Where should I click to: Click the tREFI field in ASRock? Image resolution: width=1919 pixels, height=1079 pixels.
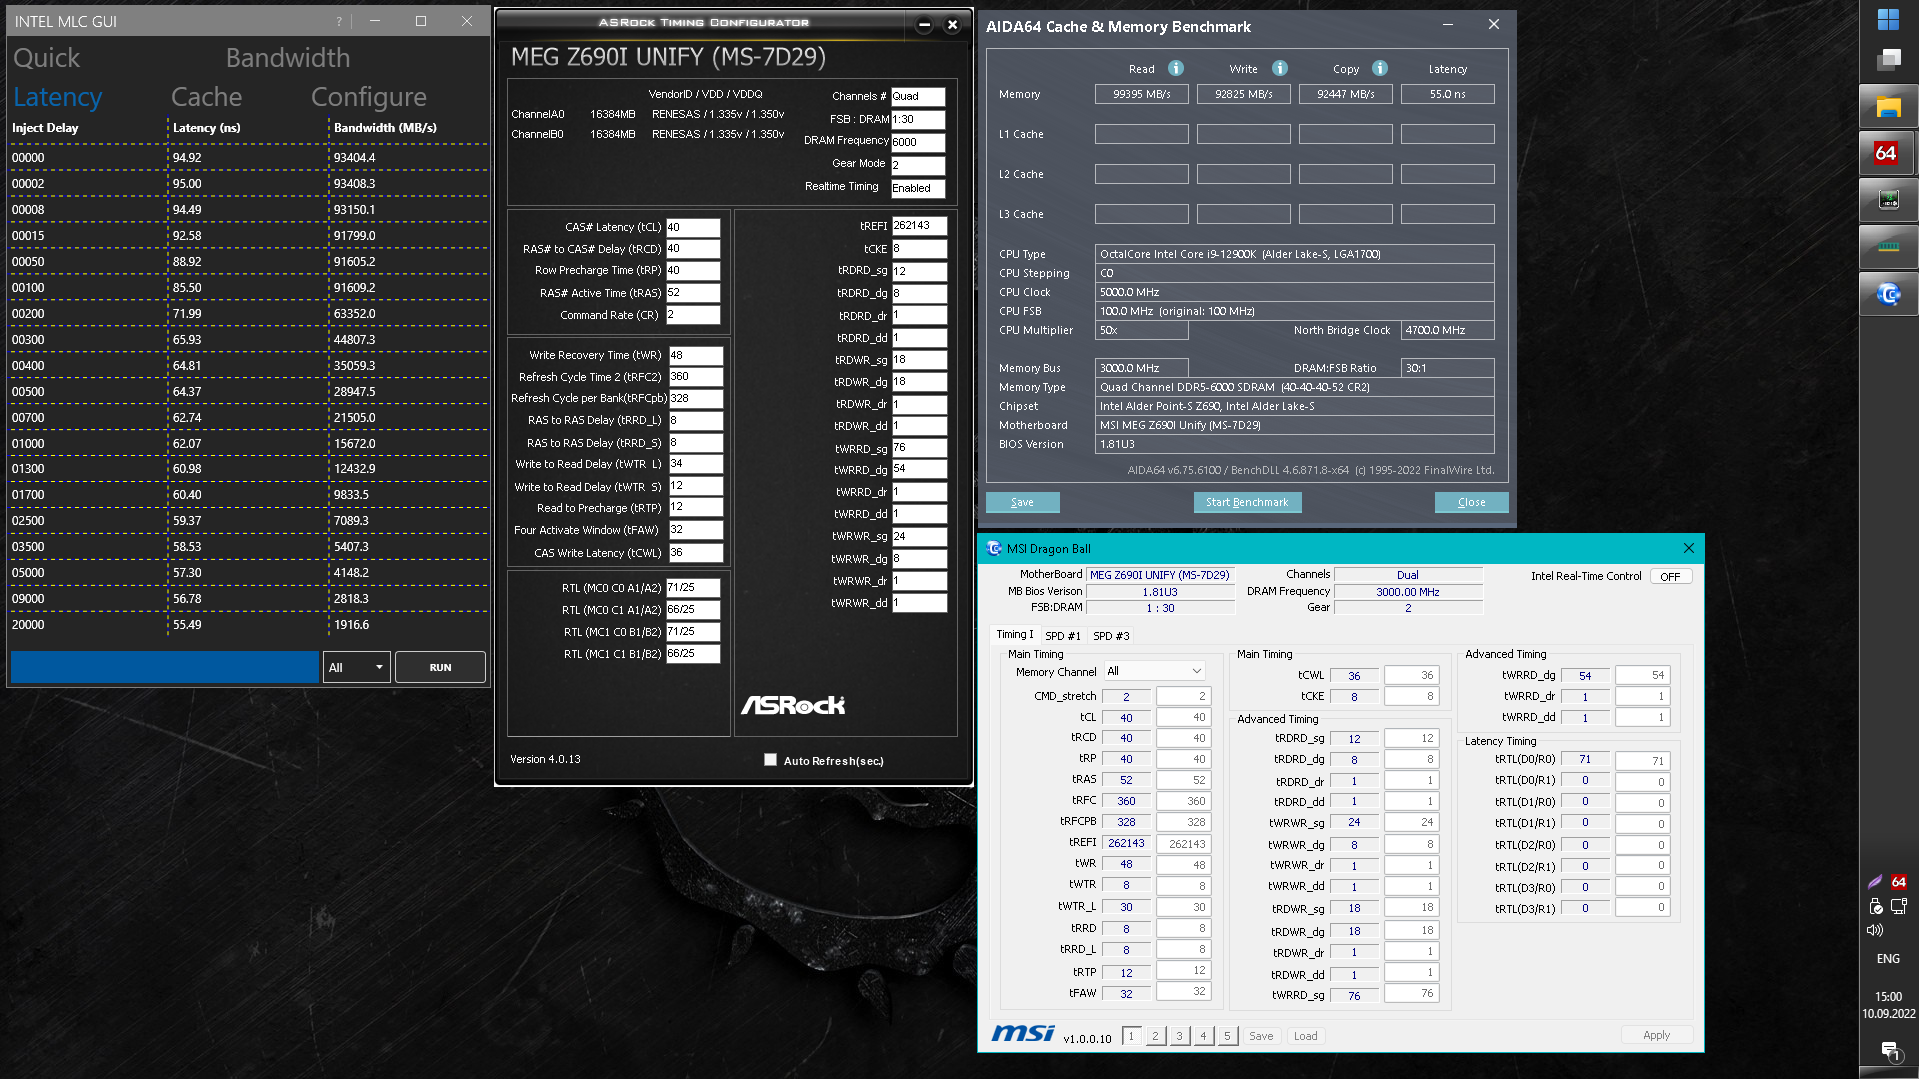tap(919, 226)
